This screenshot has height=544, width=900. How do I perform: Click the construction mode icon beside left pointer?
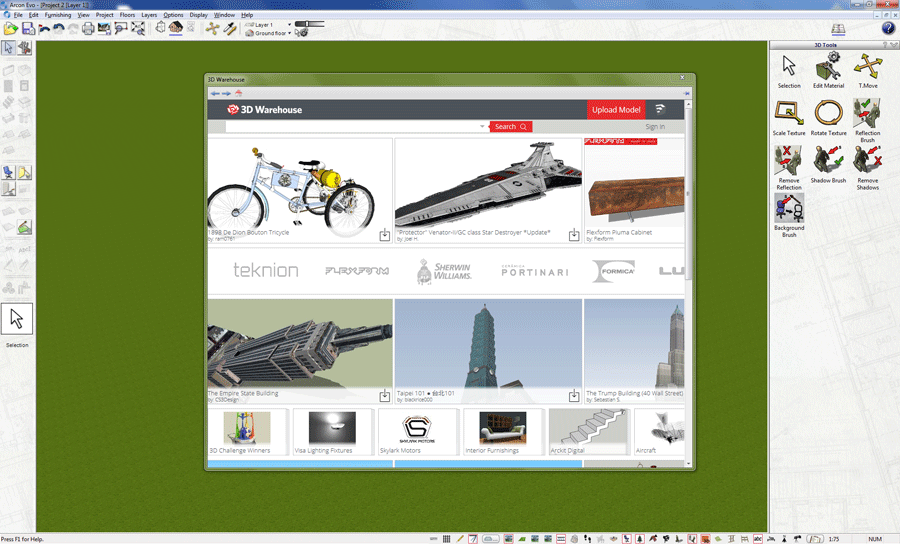point(25,48)
